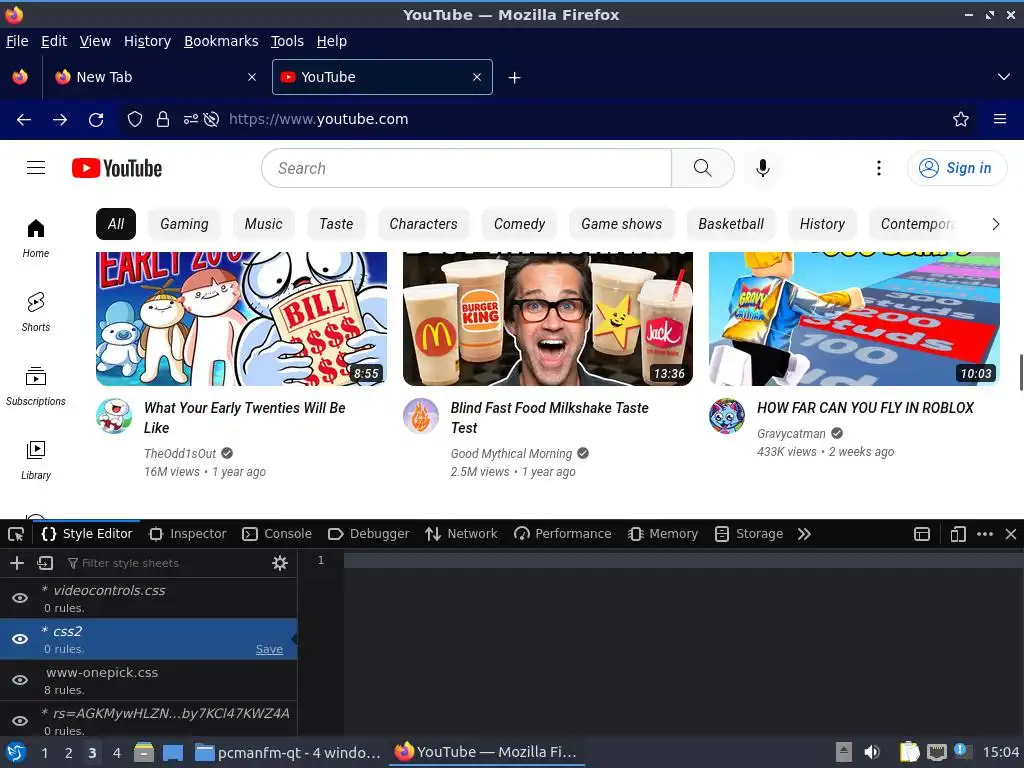Open Library in sidebar

tap(36, 460)
